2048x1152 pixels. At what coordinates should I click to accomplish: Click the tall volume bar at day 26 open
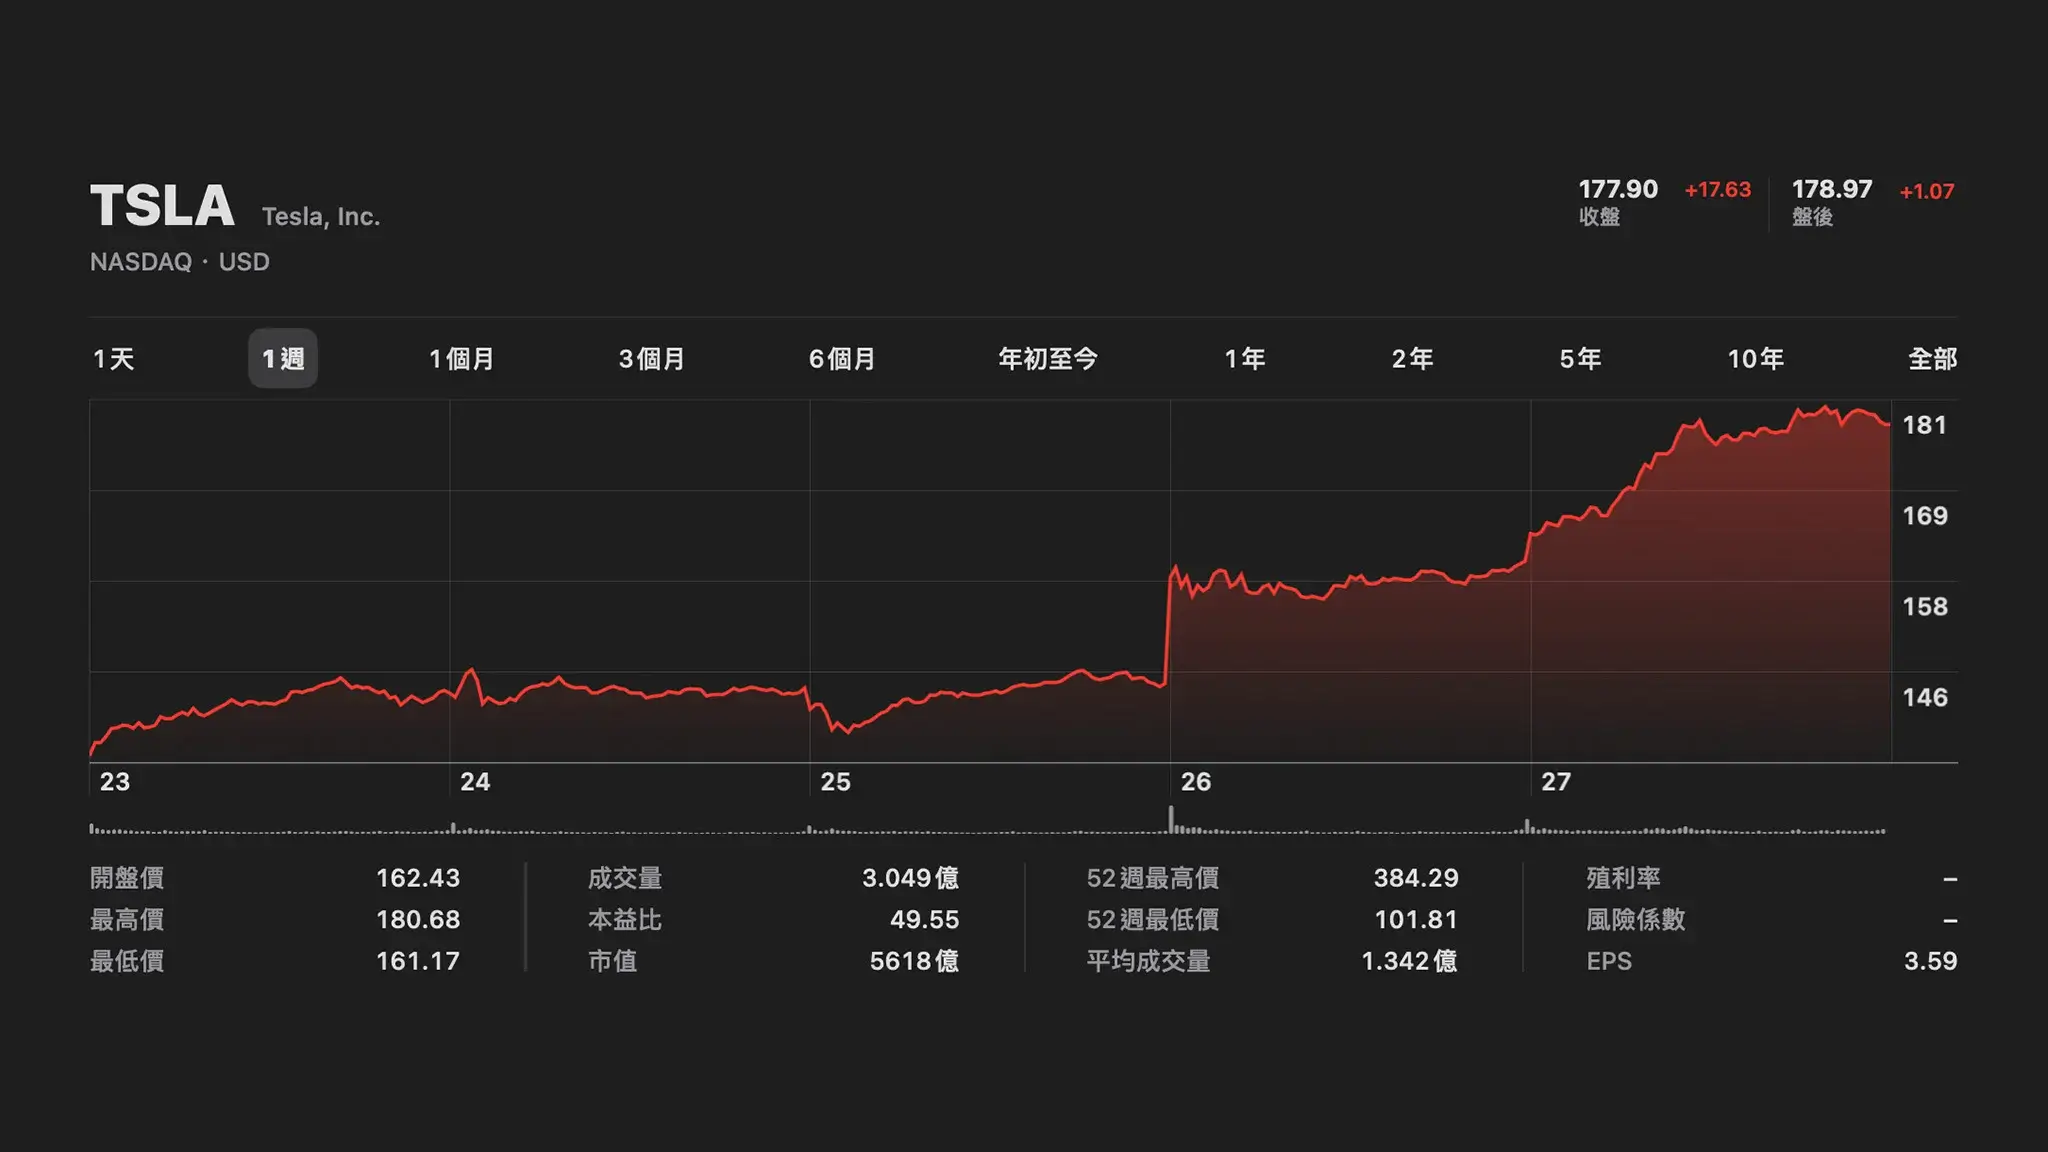click(1171, 819)
